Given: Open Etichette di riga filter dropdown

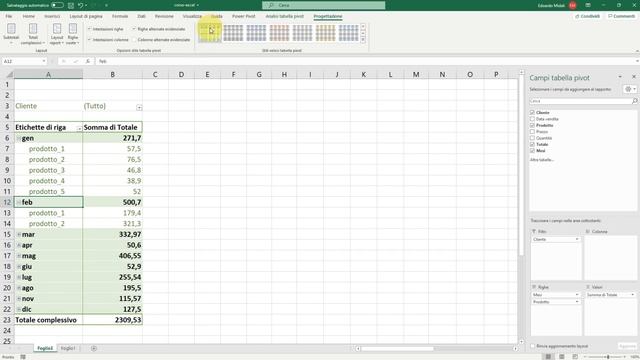Looking at the screenshot, I should pos(79,129).
